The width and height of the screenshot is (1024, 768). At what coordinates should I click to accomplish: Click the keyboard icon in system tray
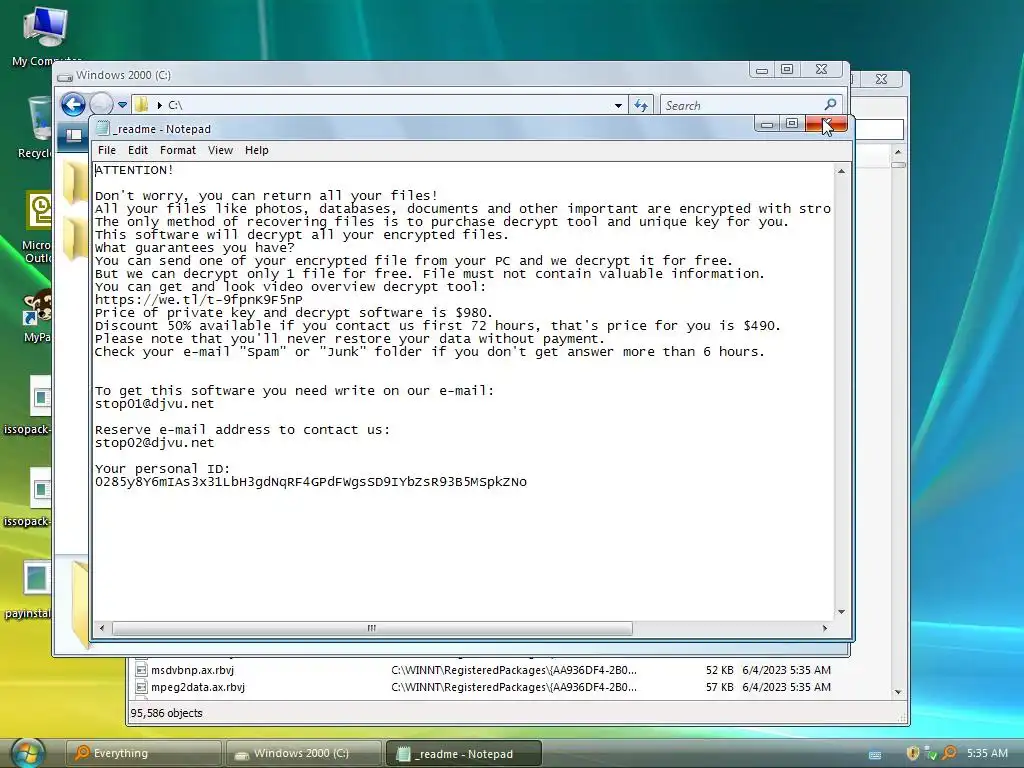point(875,755)
